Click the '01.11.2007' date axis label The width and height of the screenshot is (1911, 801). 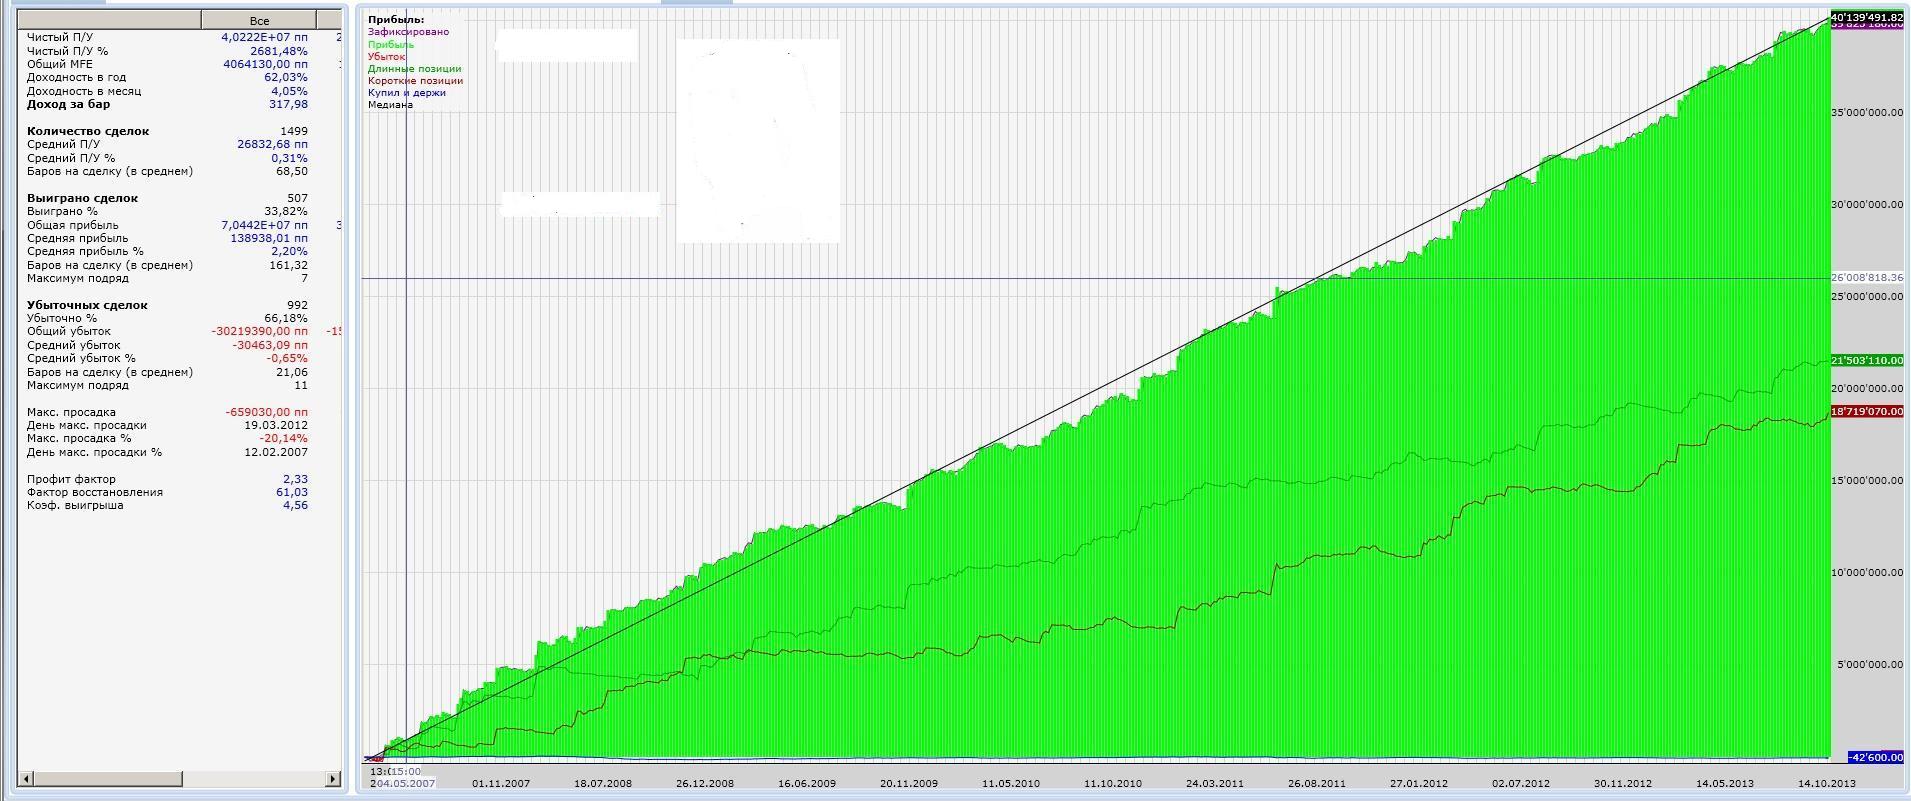coord(501,784)
